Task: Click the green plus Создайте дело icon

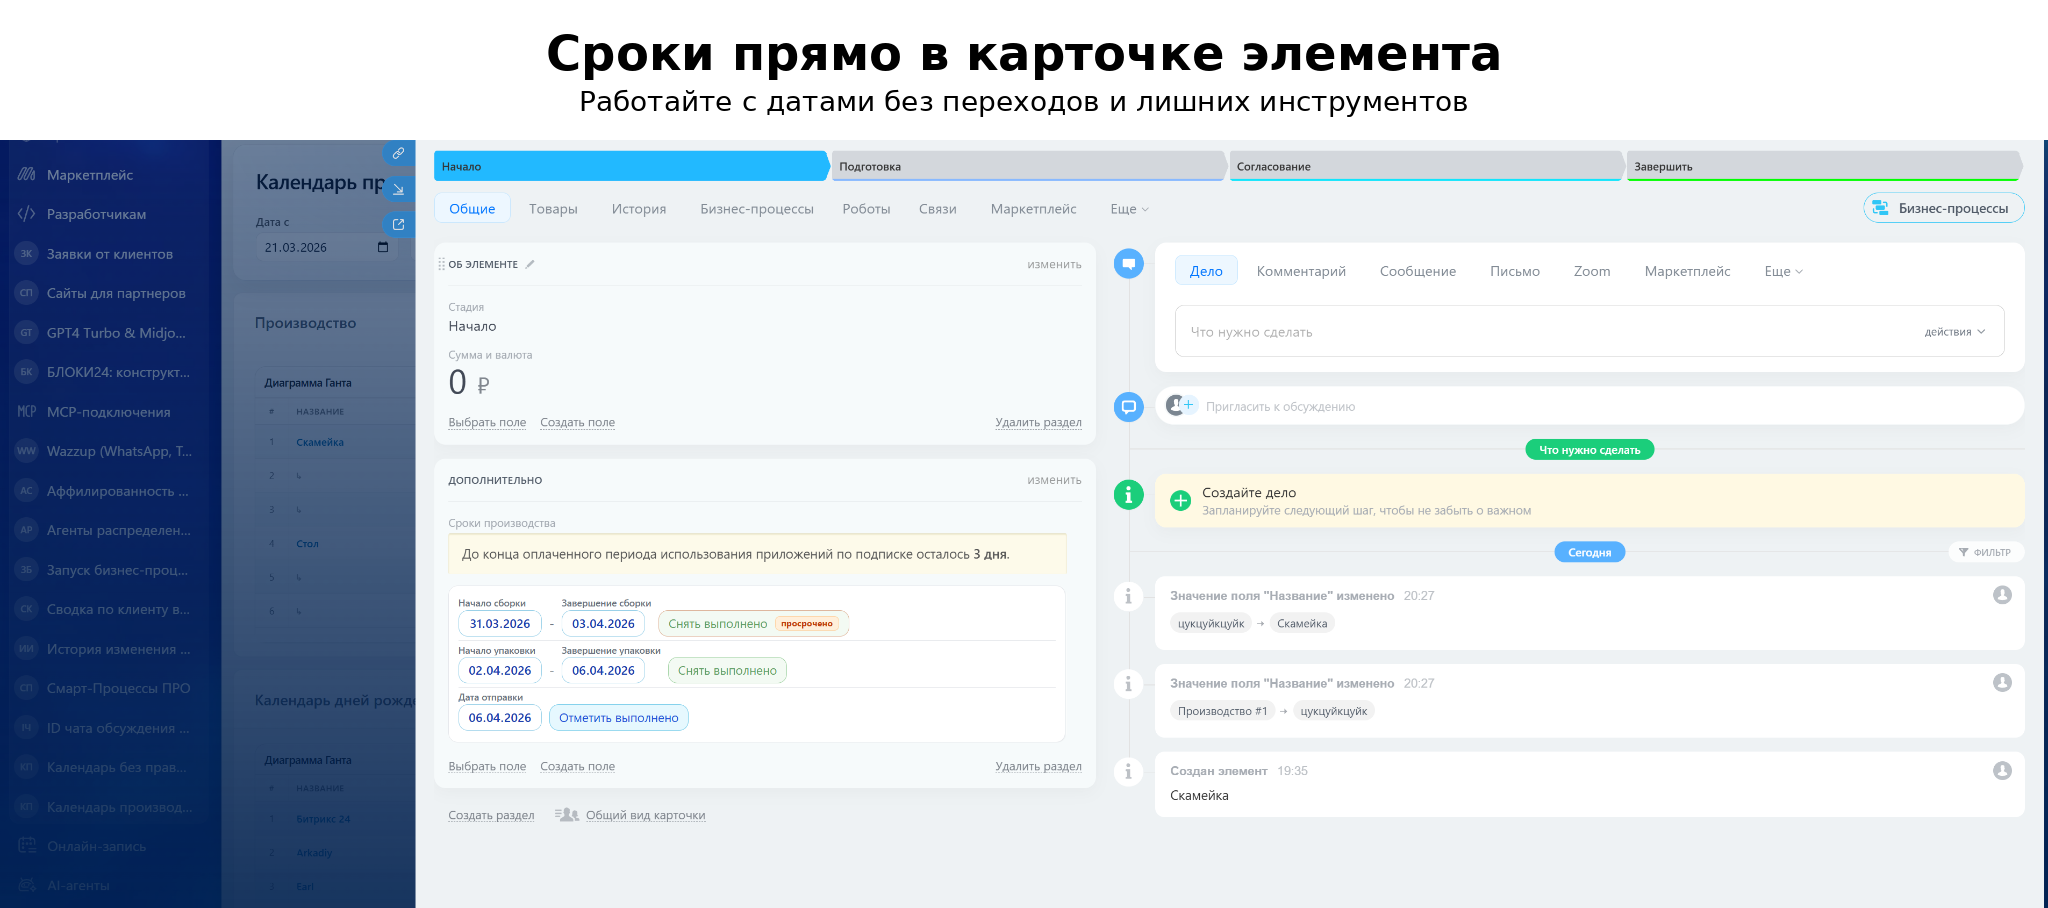Action: (x=1181, y=500)
